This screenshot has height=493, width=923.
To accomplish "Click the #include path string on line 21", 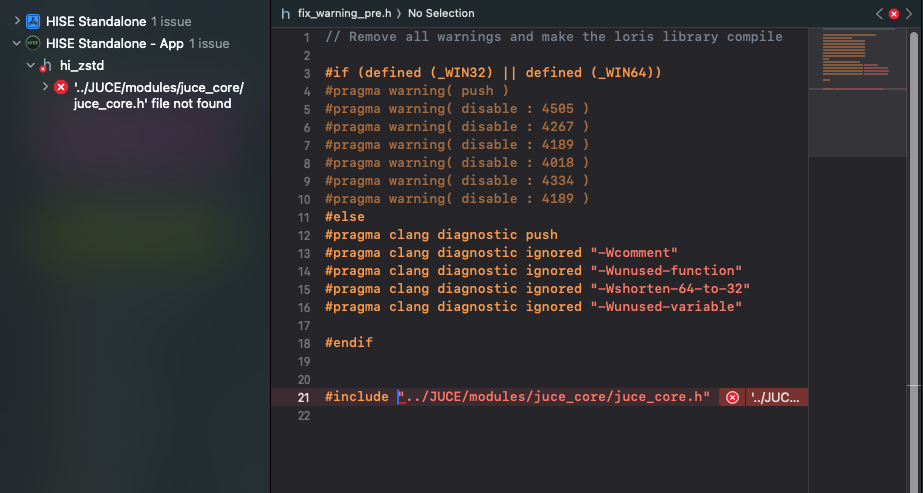I will pos(554,397).
